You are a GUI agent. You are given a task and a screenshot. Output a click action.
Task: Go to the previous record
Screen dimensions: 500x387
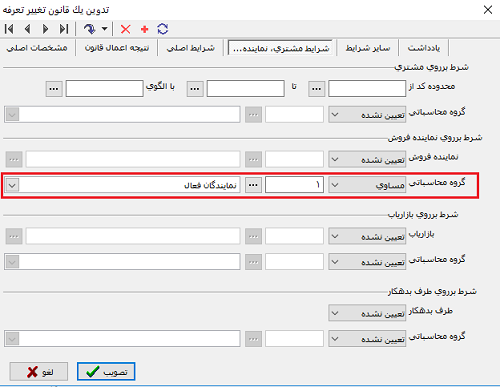pos(28,29)
